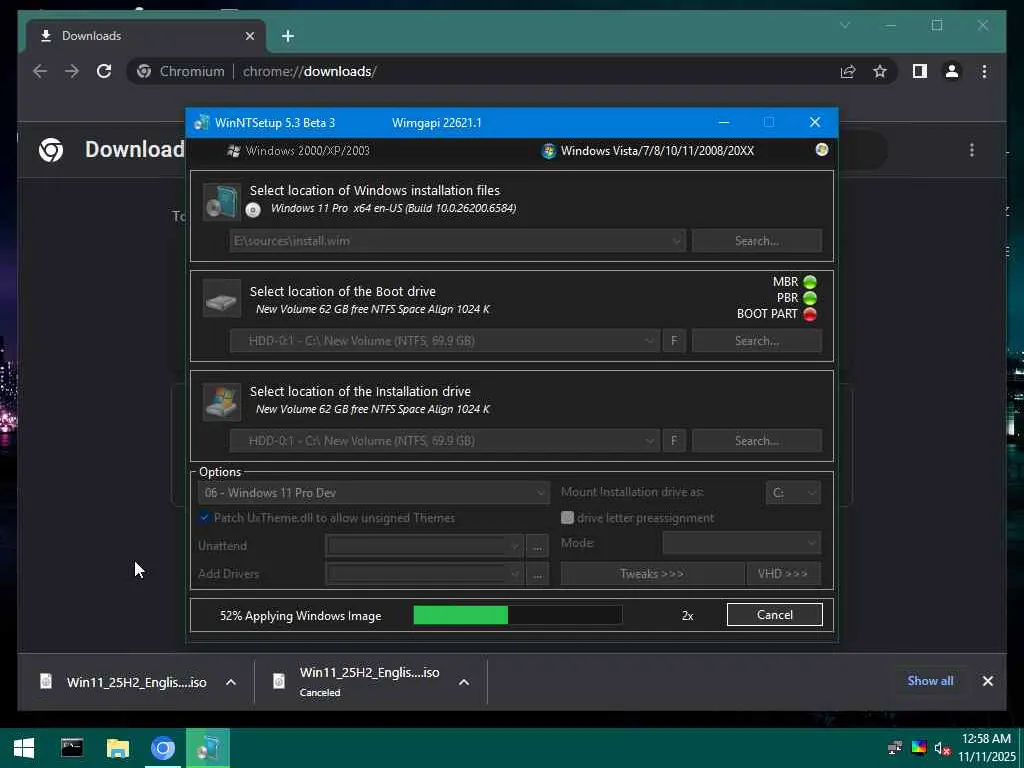The image size is (1024, 768).
Task: Browse for drivers with ... button
Action: (x=537, y=574)
